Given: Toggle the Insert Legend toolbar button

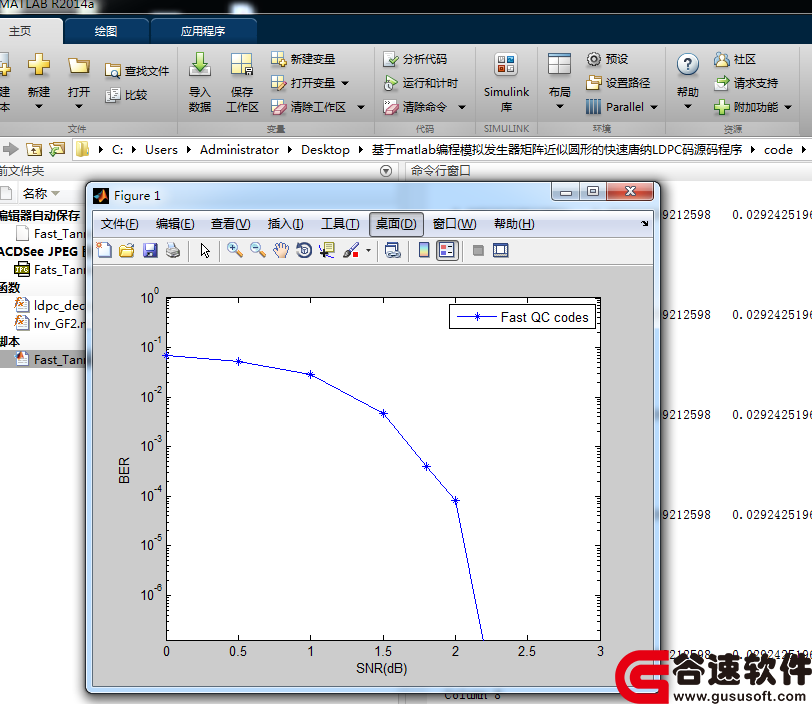Looking at the screenshot, I should 447,251.
